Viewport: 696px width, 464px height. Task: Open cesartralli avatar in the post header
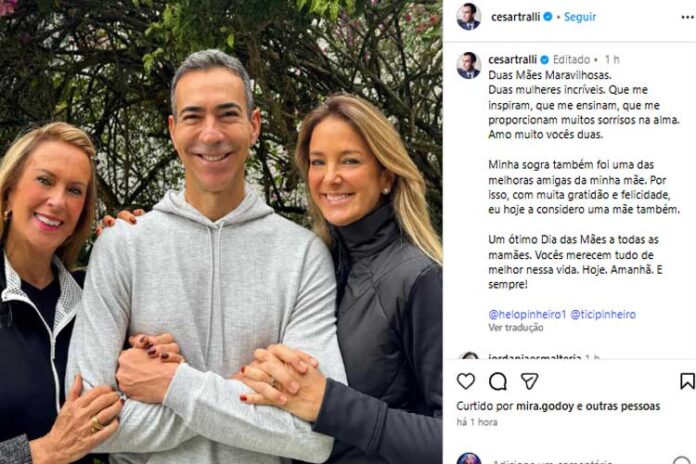point(469,17)
